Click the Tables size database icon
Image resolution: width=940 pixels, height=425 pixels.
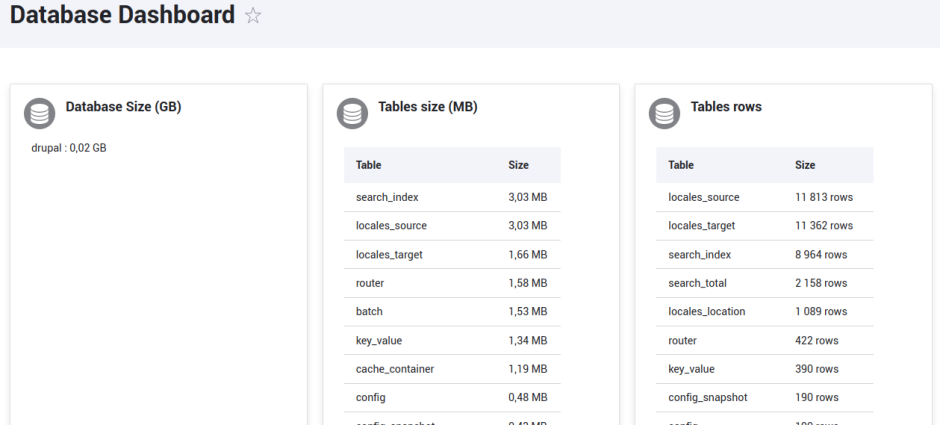coord(352,114)
